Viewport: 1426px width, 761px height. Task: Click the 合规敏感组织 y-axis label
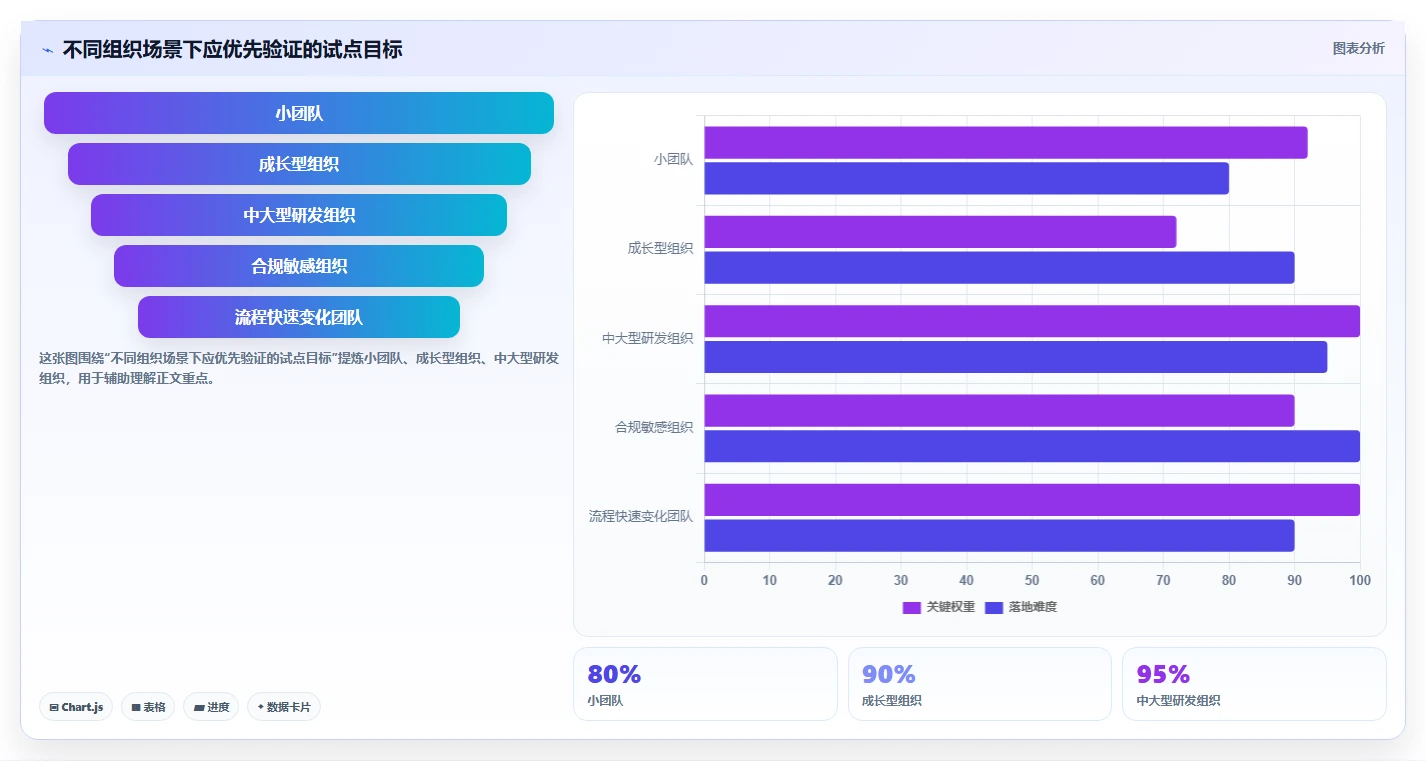(x=654, y=427)
